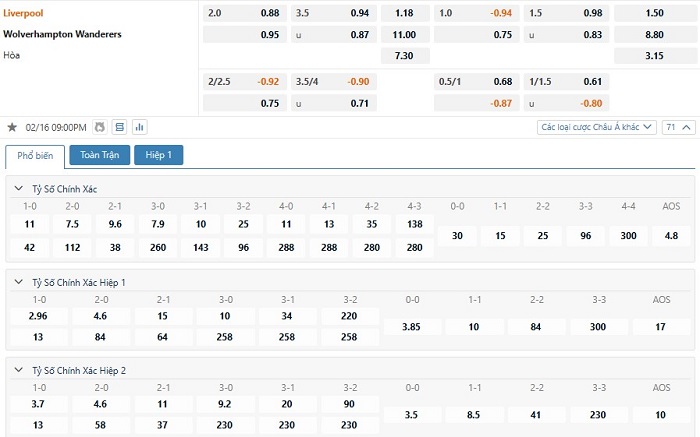Viewport: 700px width, 437px height.
Task: Choose full-time AOS odds 4.8
Action: (x=671, y=236)
